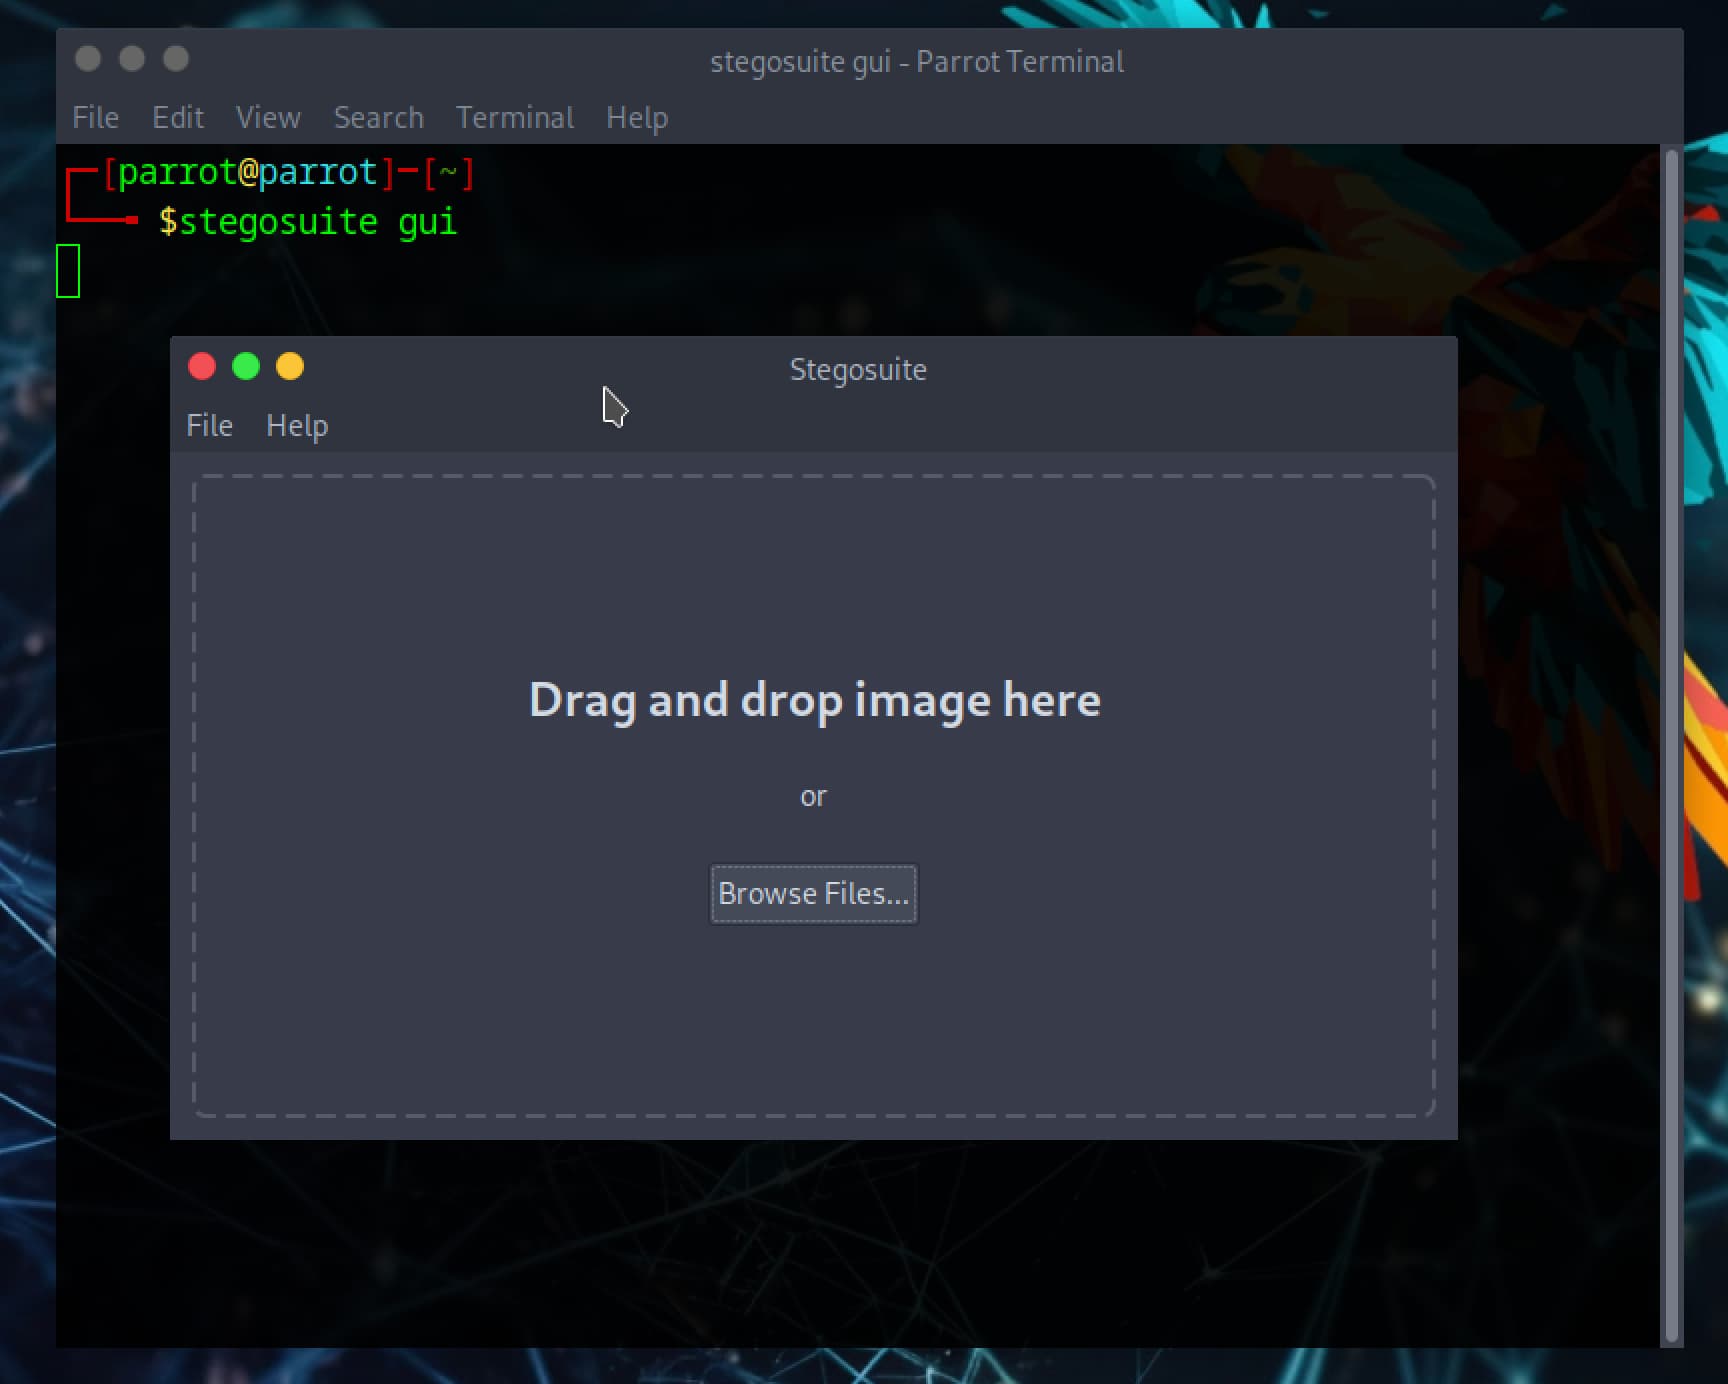Open the Terminal menu in menu bar

515,118
